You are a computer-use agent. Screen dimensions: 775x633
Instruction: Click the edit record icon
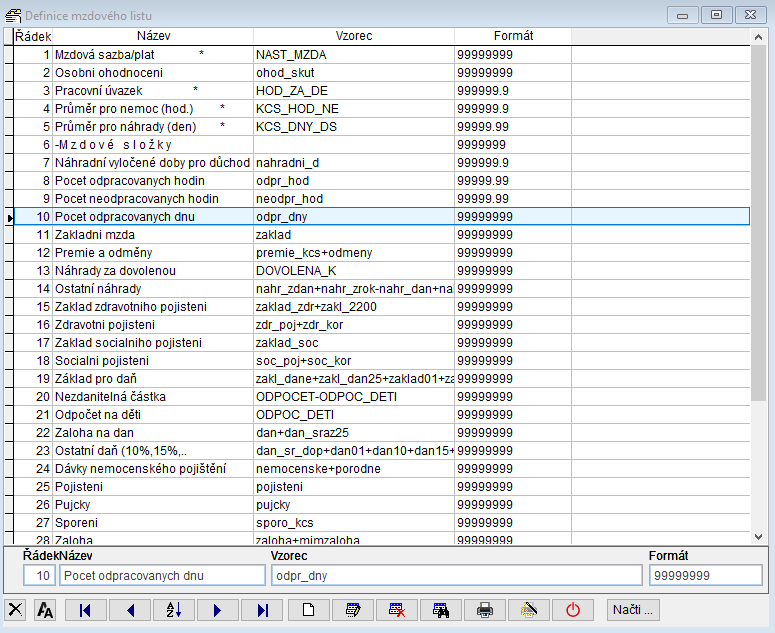point(353,610)
